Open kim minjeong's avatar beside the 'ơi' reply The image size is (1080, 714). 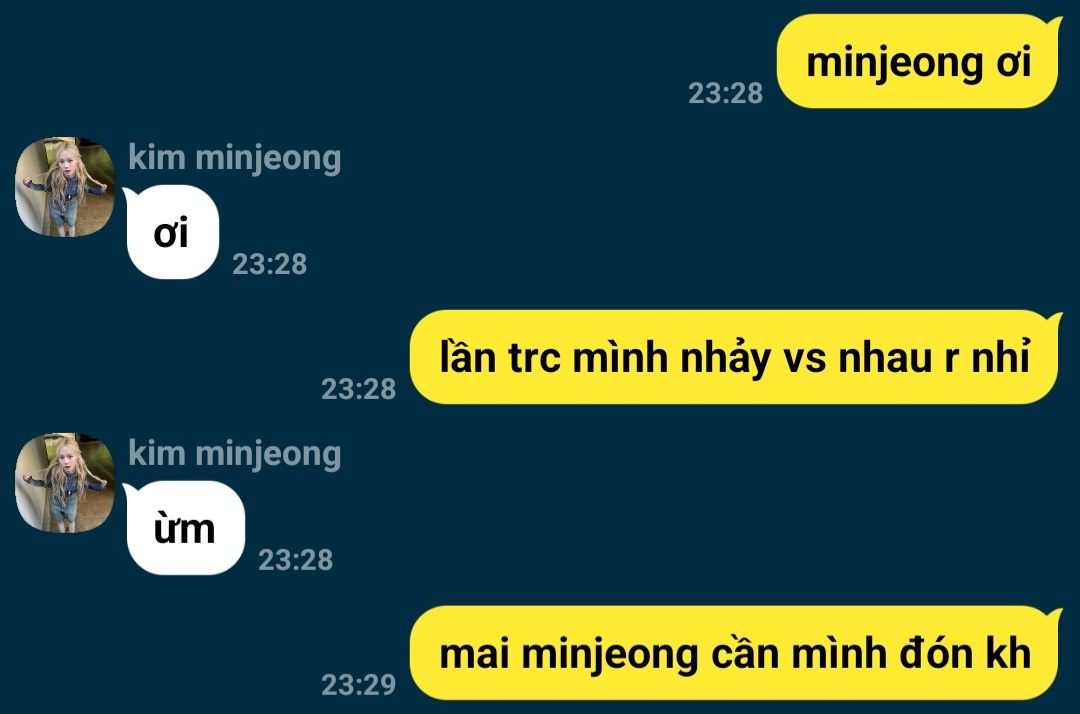[65, 187]
